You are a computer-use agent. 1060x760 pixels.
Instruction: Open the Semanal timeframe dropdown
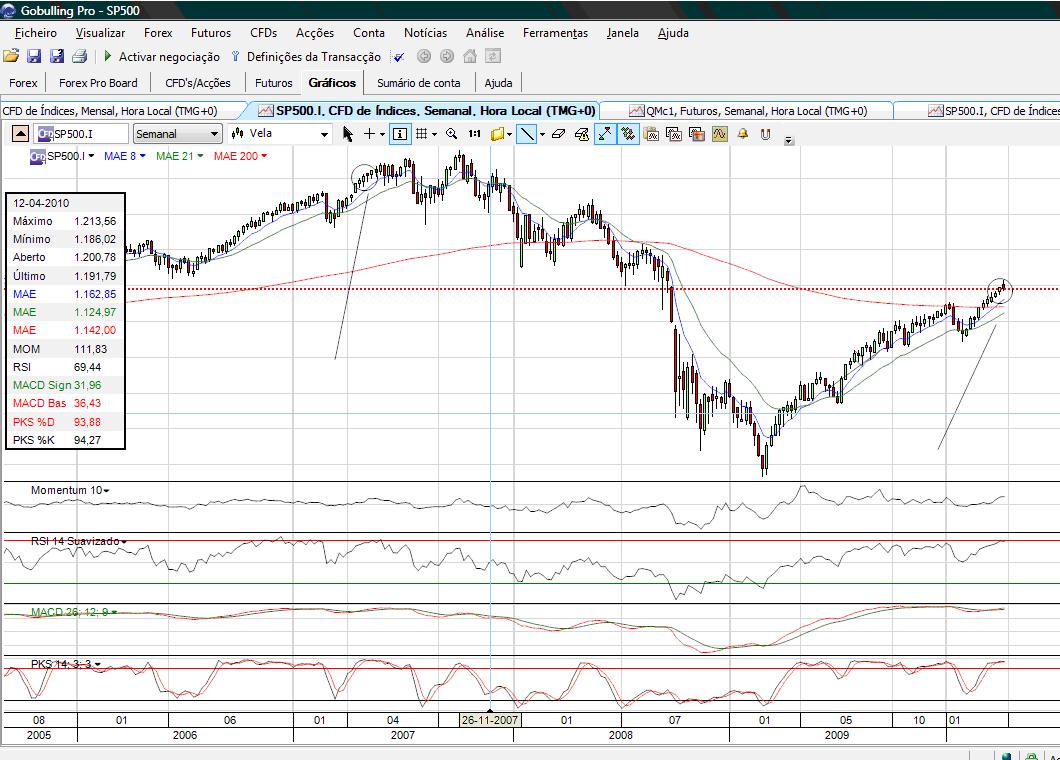pyautogui.click(x=177, y=133)
